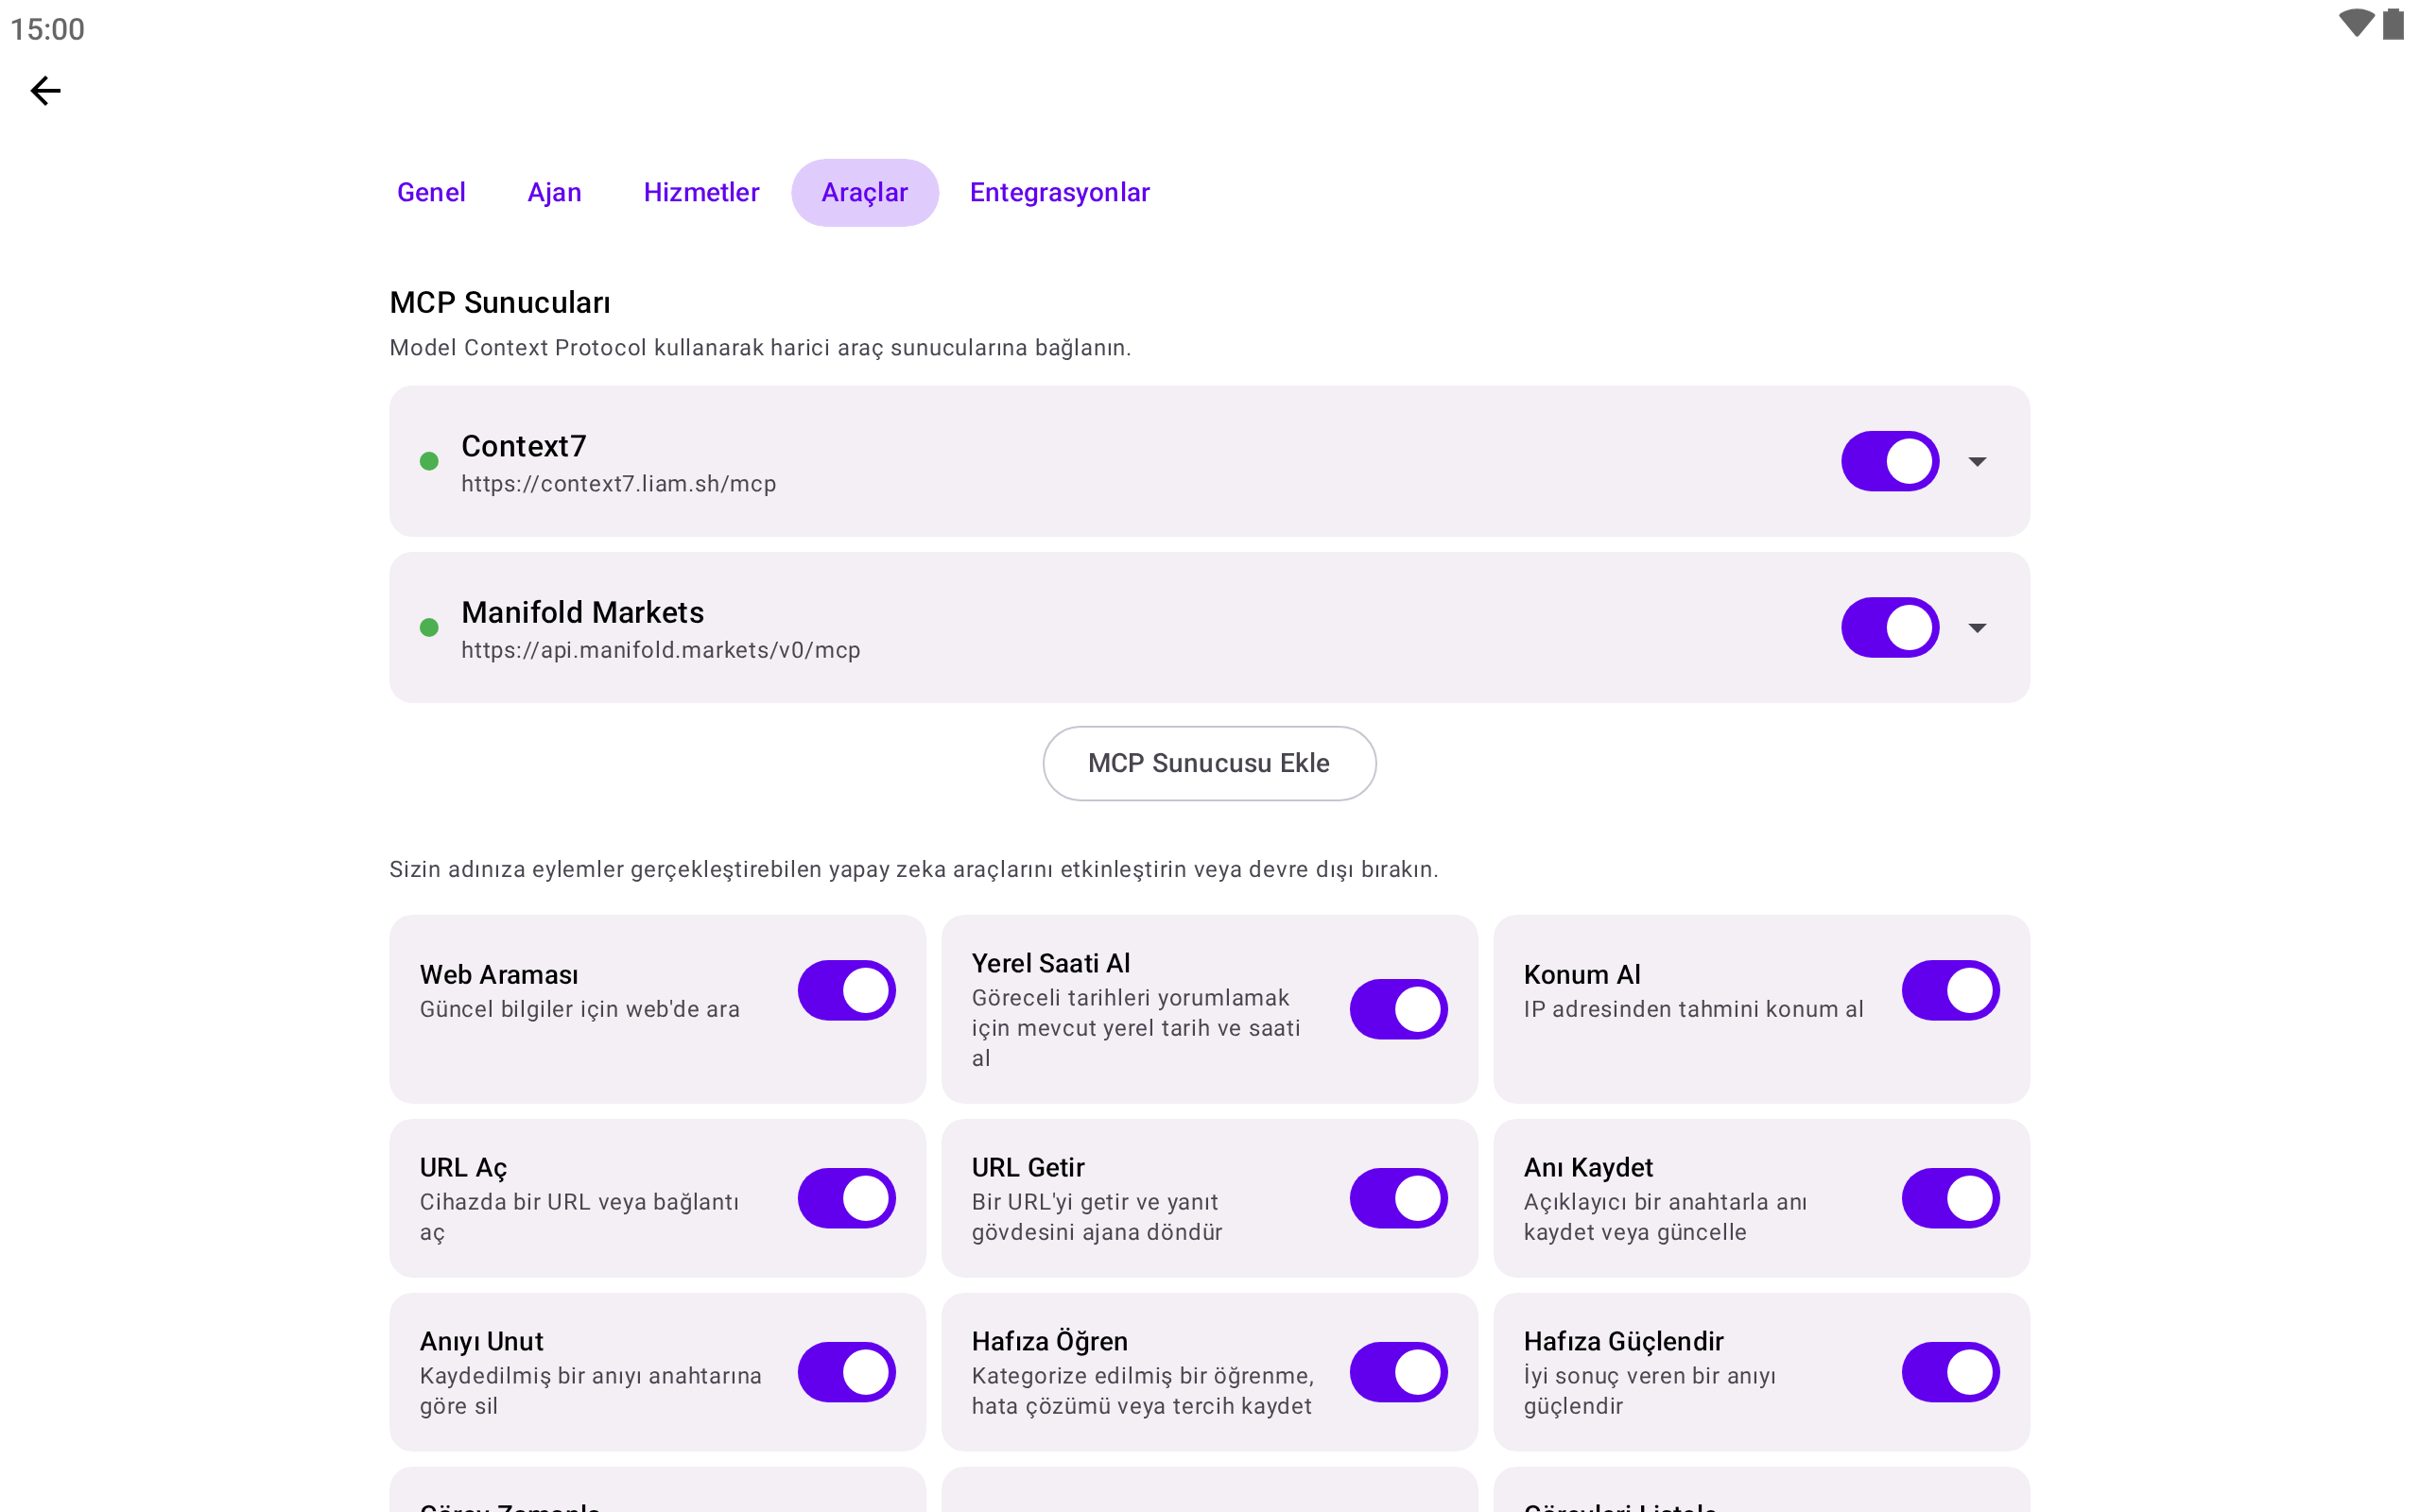Expand the Manifold Markets dropdown arrow
Screen dimensions: 2420x1512
(1977, 627)
